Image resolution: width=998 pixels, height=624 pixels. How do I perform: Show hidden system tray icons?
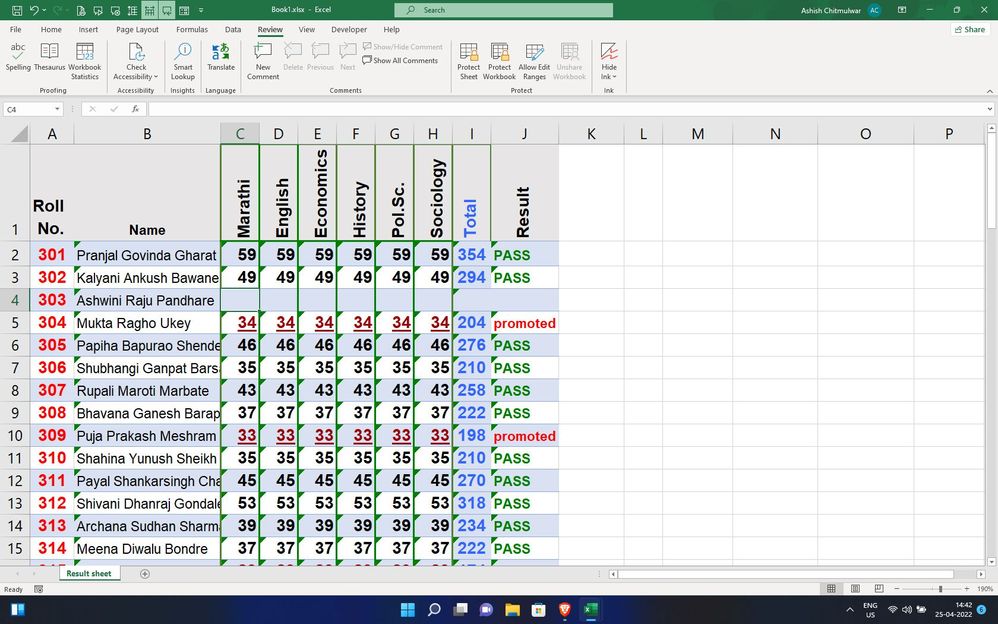850,609
